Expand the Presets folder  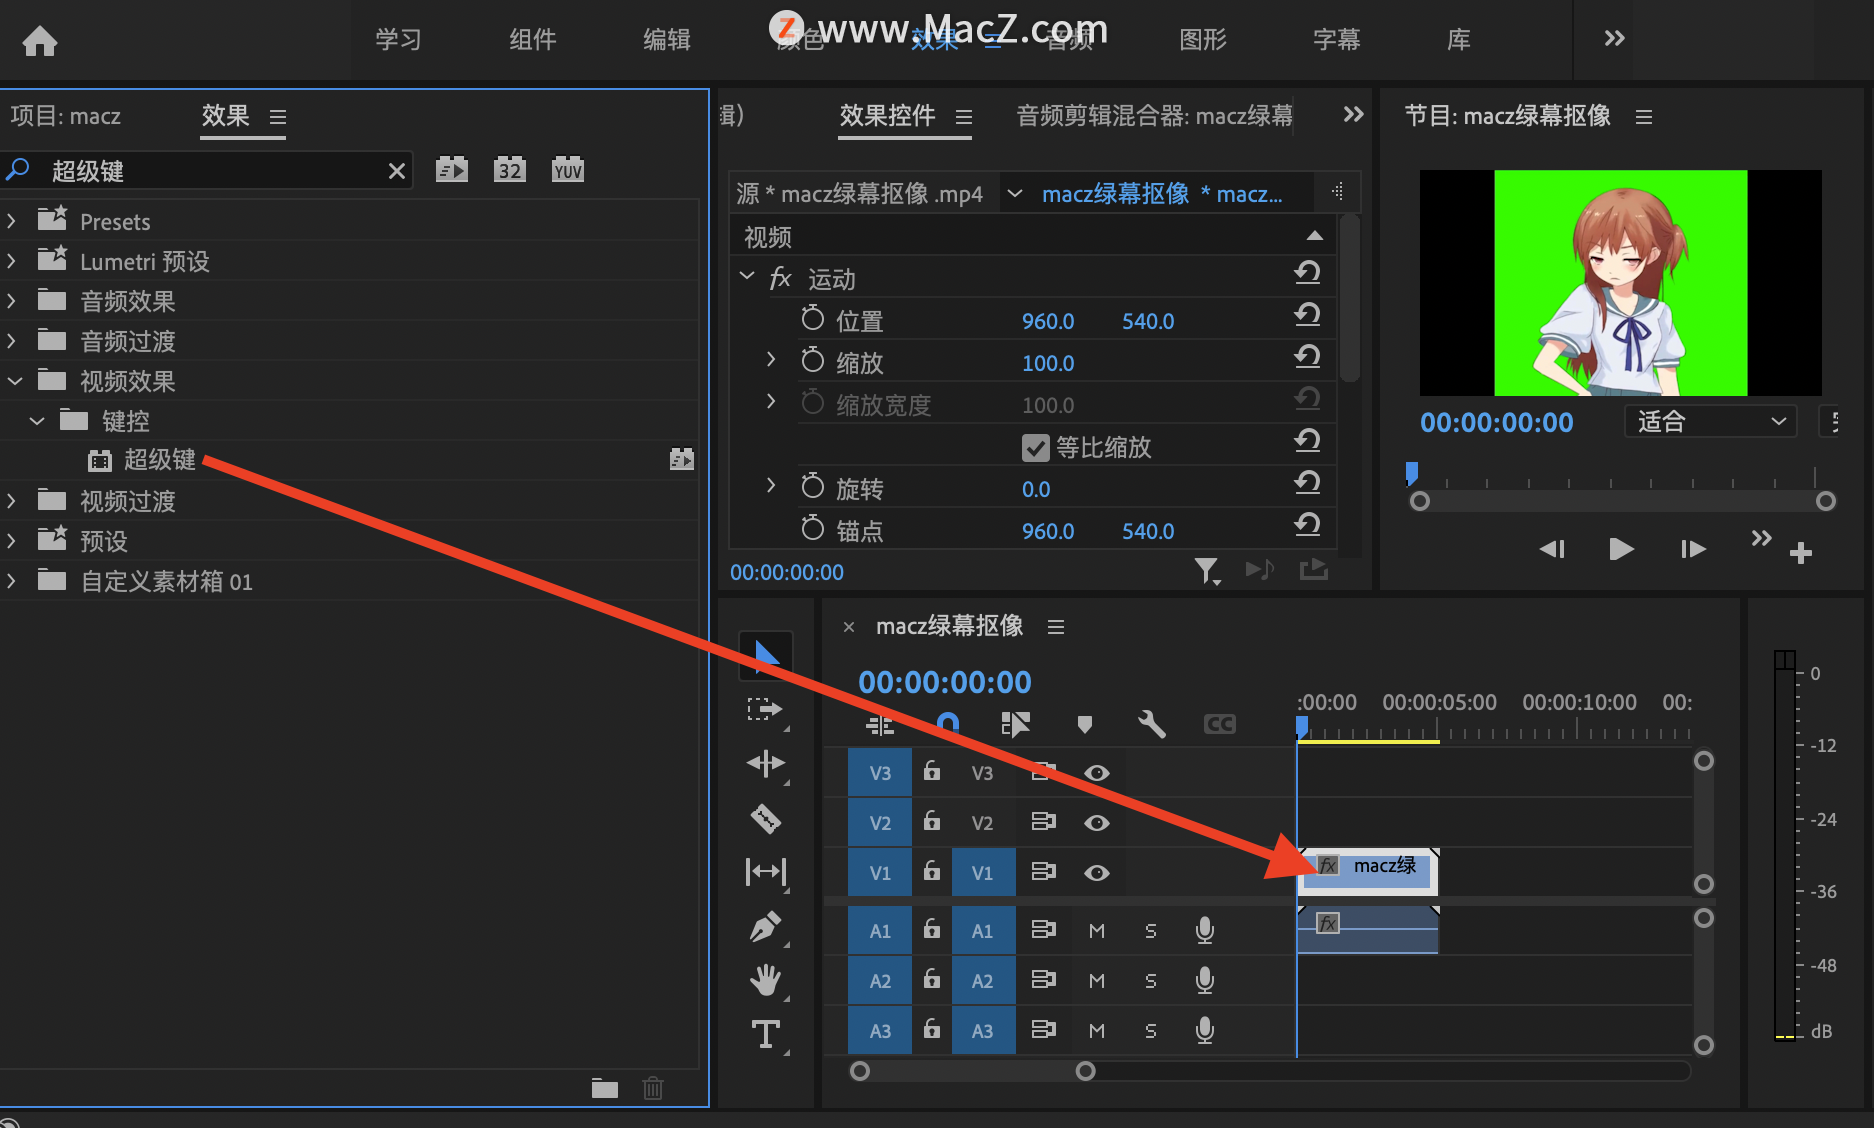click(x=11, y=221)
